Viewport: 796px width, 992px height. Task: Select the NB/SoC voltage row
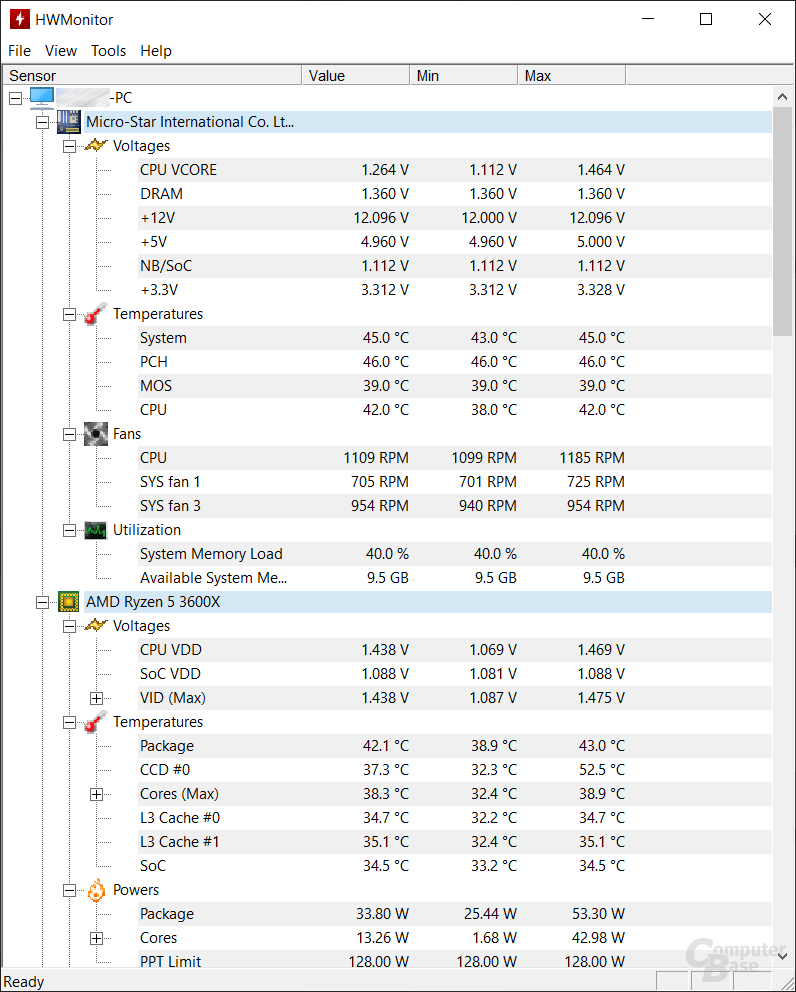[x=455, y=266]
